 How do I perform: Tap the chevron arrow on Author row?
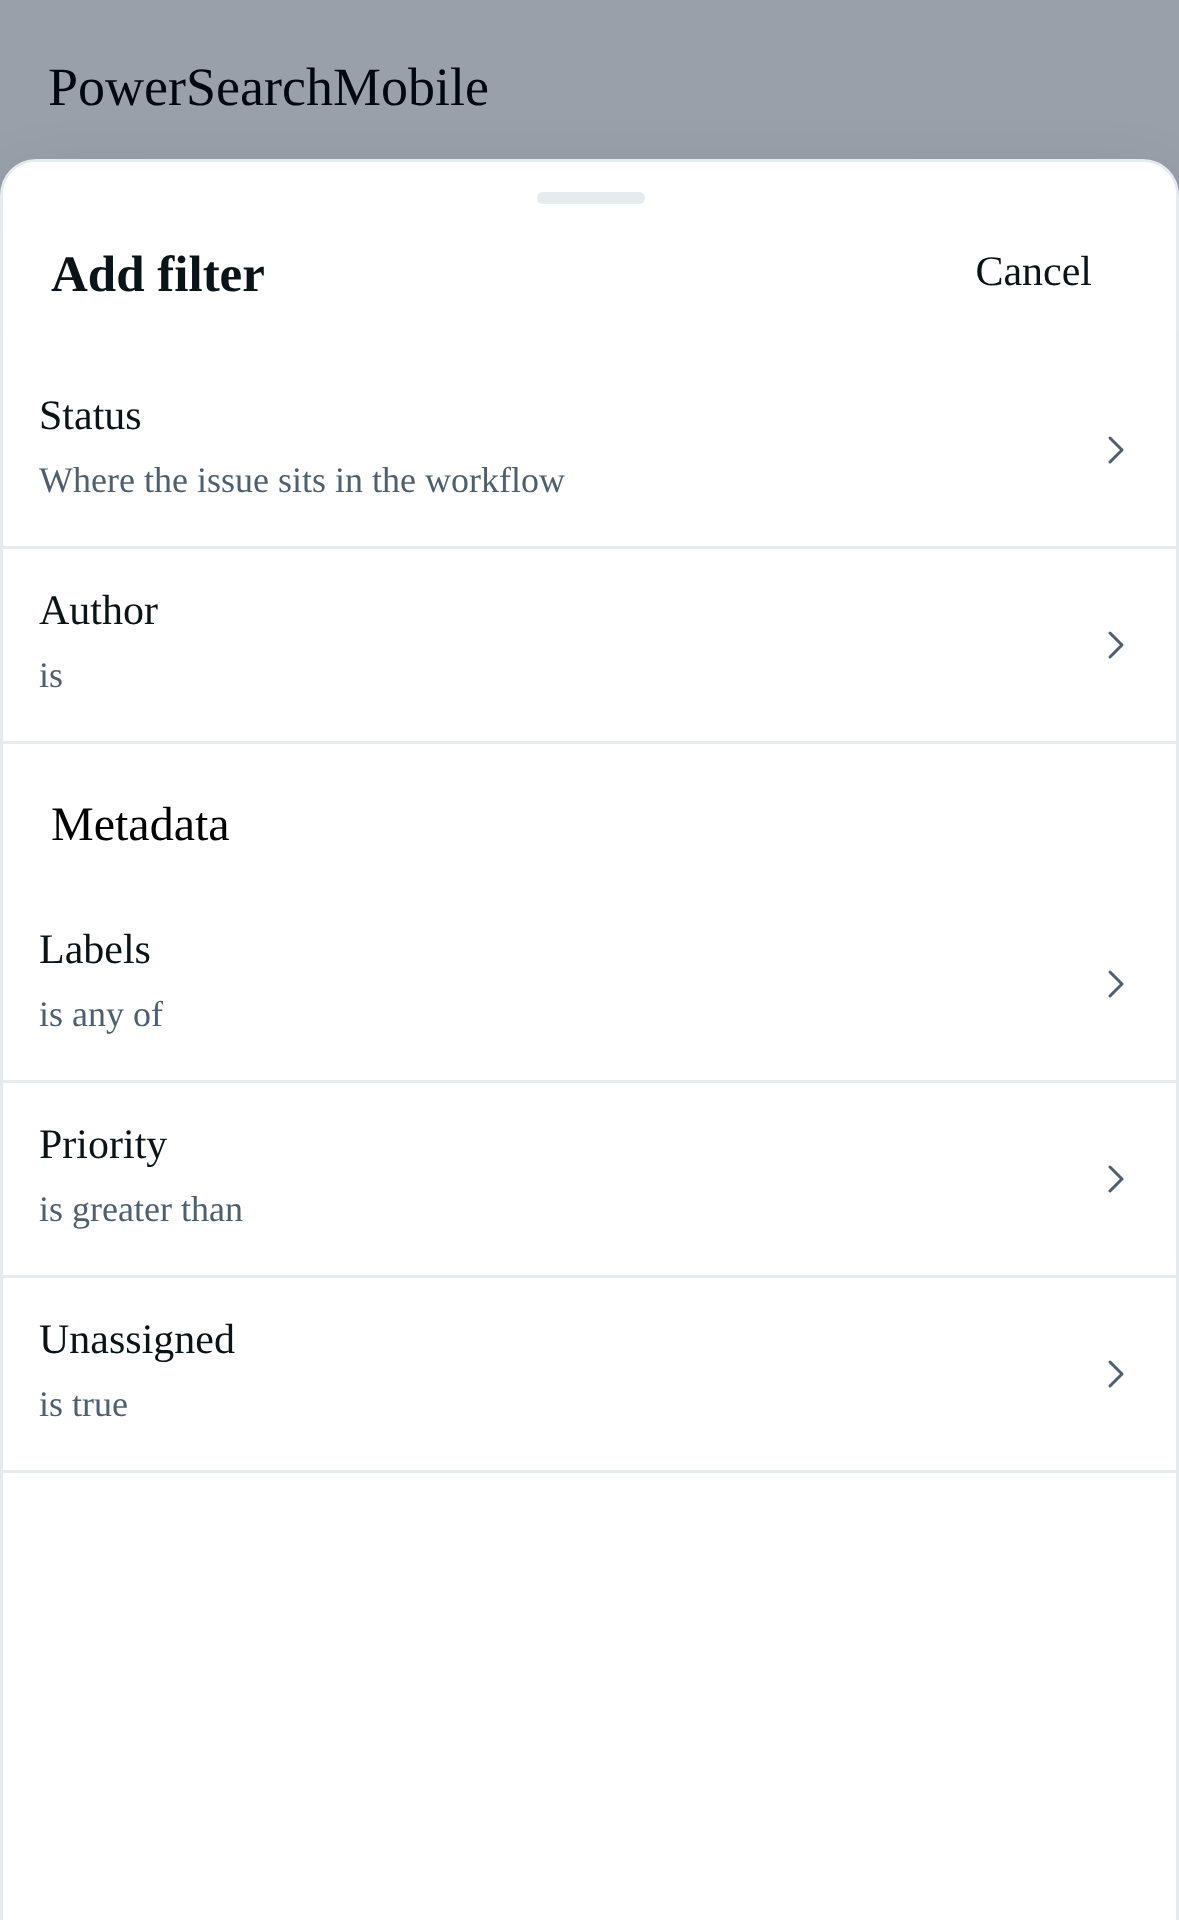coord(1116,645)
